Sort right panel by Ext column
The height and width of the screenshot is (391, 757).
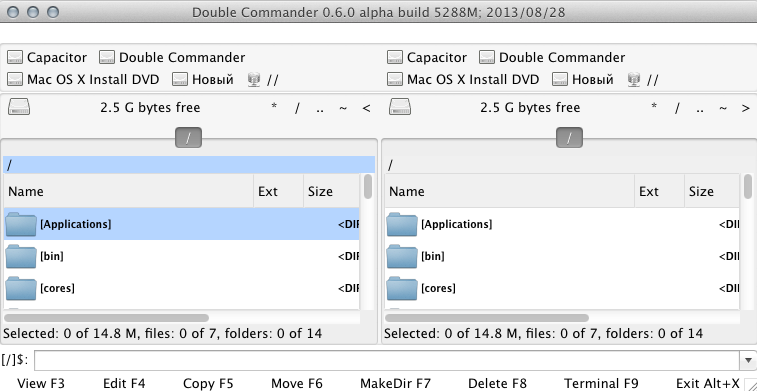coord(659,191)
